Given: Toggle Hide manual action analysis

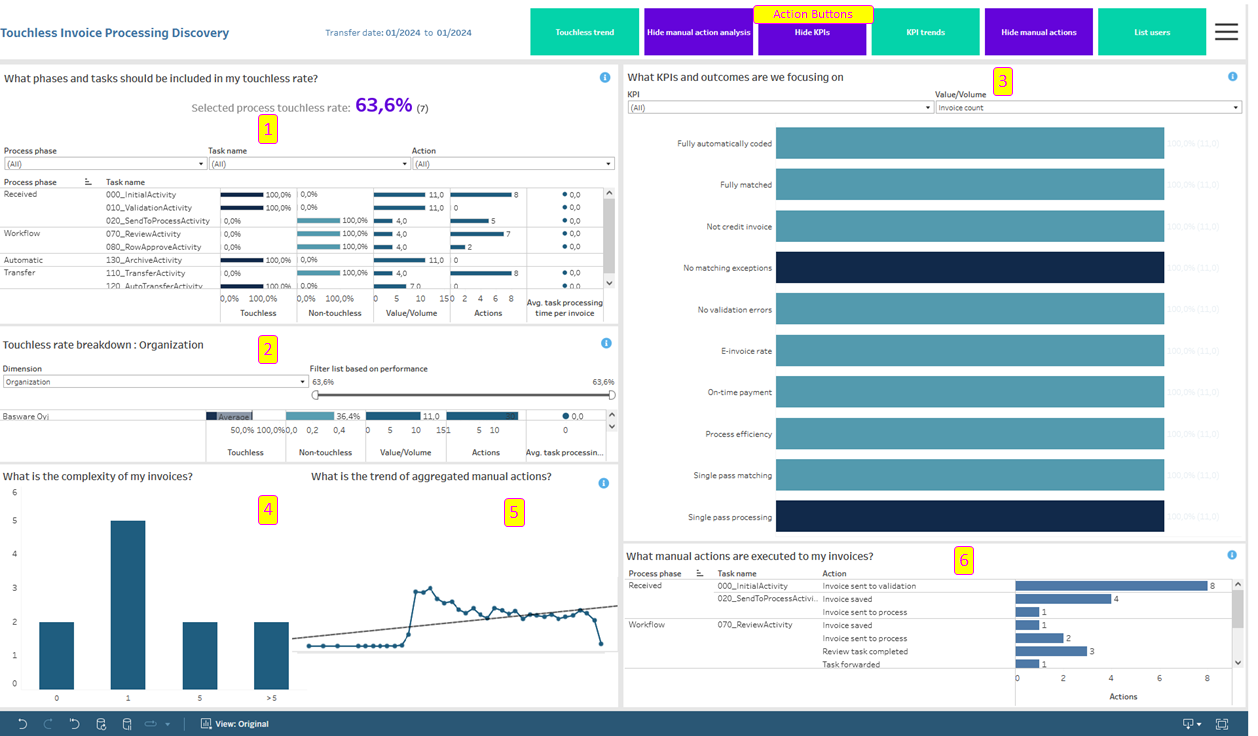Looking at the screenshot, I should coord(698,31).
